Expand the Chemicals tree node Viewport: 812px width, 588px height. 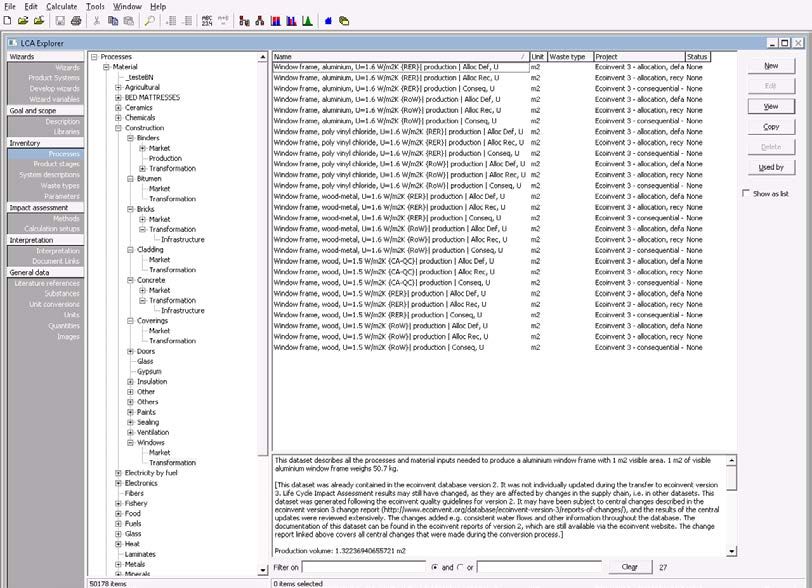[118, 118]
